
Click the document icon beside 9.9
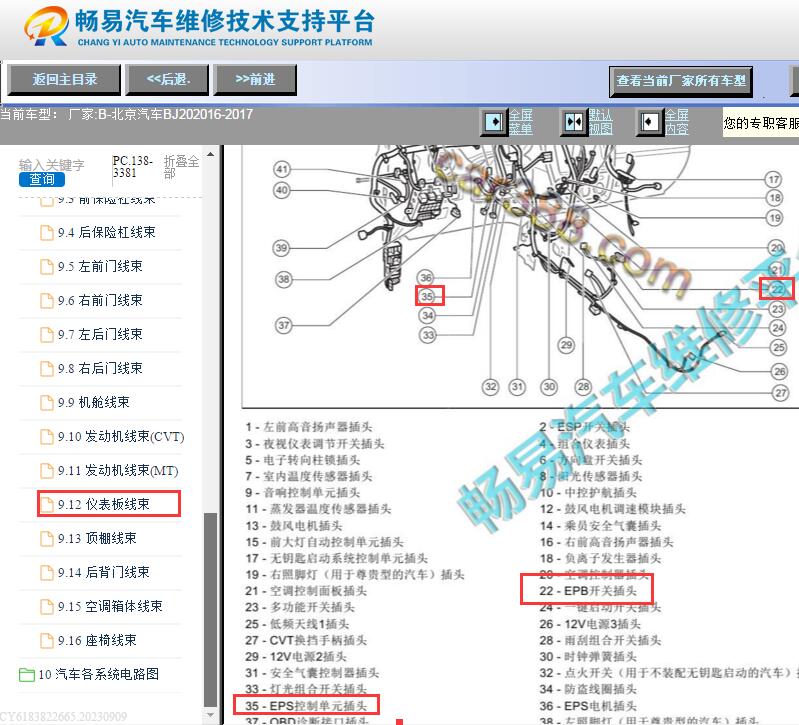[47, 403]
